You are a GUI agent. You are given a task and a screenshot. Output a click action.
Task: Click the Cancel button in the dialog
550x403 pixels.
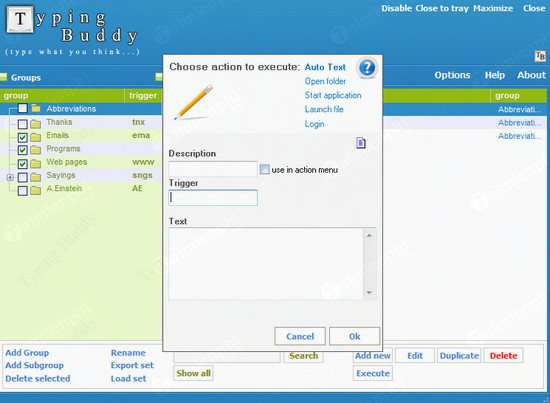[300, 336]
